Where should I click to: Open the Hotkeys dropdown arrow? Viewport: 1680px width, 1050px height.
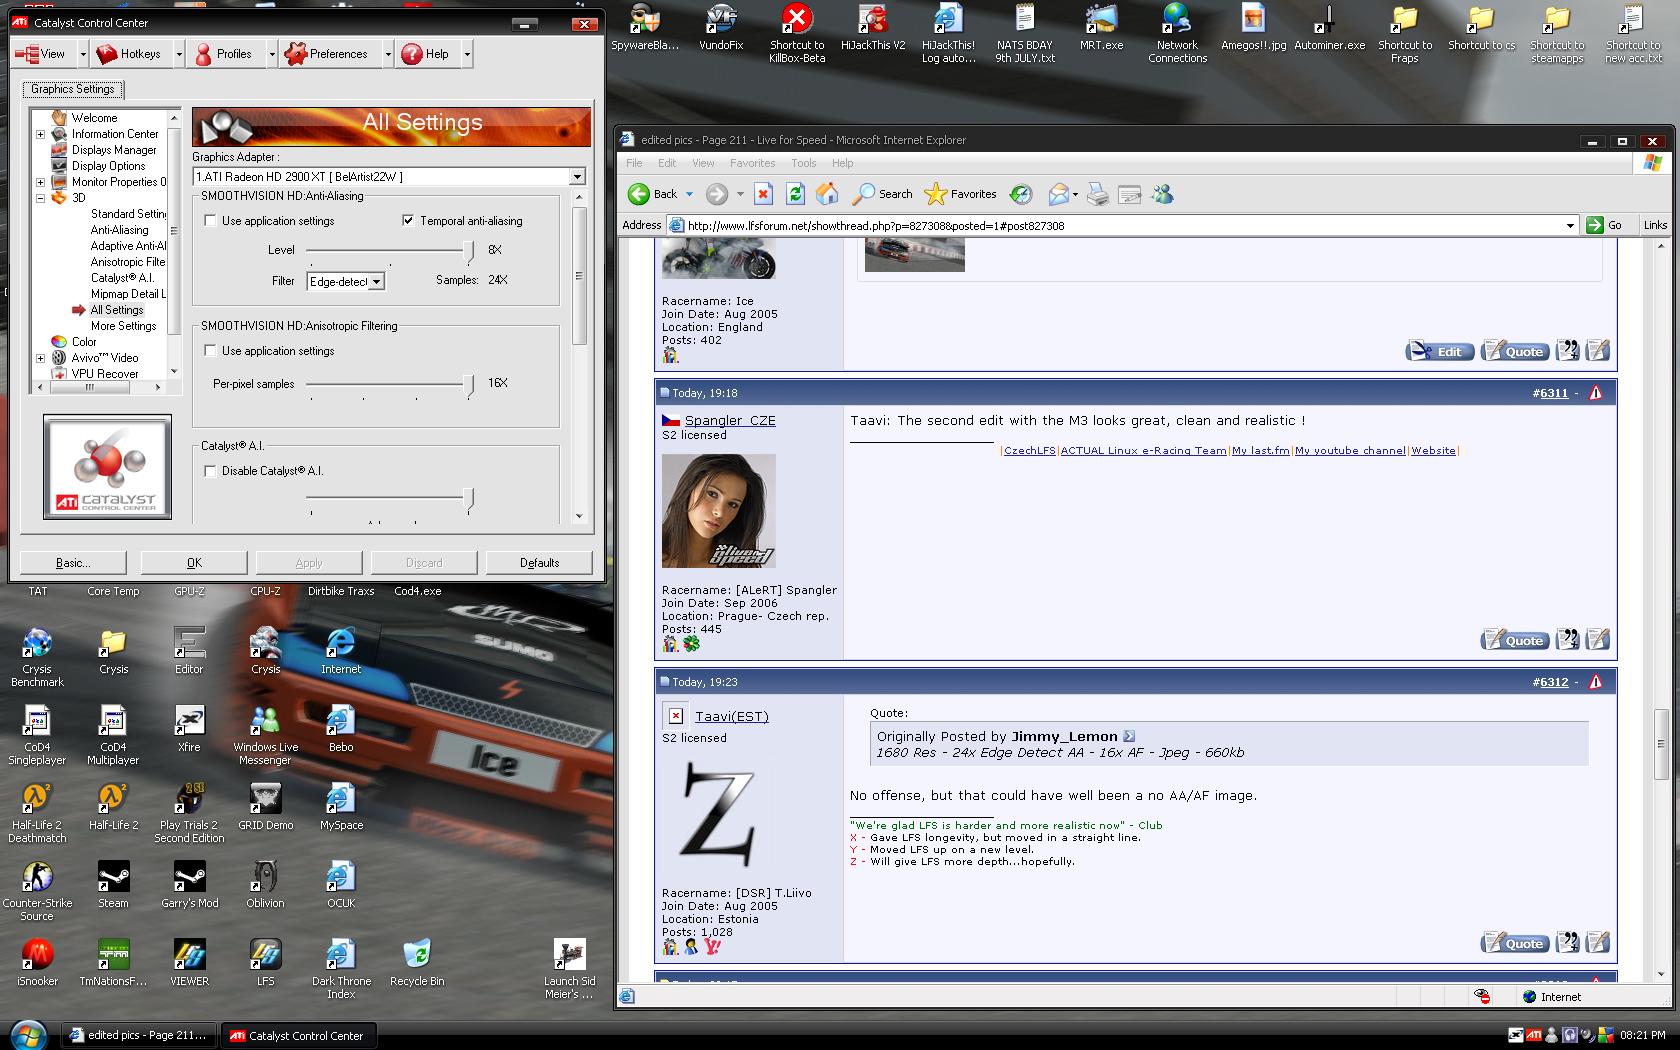pyautogui.click(x=179, y=54)
